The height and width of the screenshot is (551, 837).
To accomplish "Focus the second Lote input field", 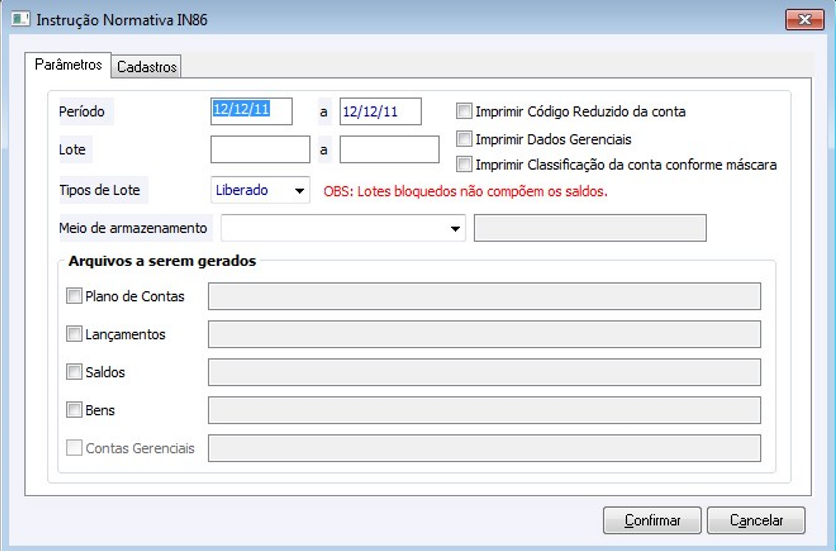I will (x=389, y=149).
